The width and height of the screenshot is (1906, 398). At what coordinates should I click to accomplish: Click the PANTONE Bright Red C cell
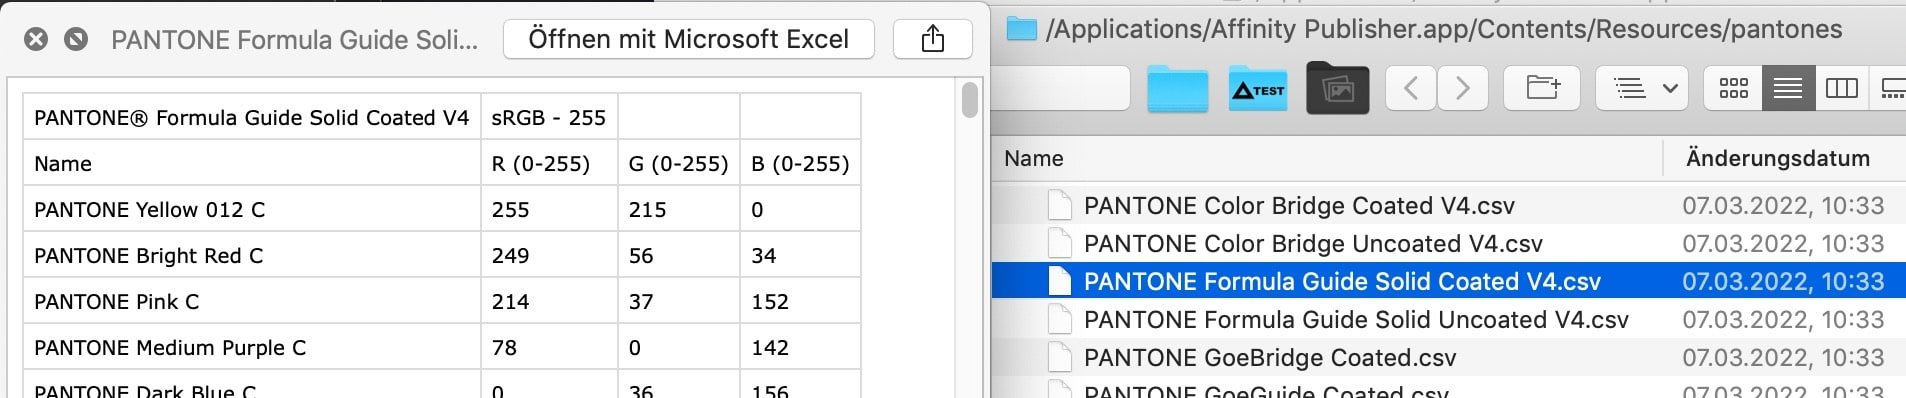coord(252,255)
